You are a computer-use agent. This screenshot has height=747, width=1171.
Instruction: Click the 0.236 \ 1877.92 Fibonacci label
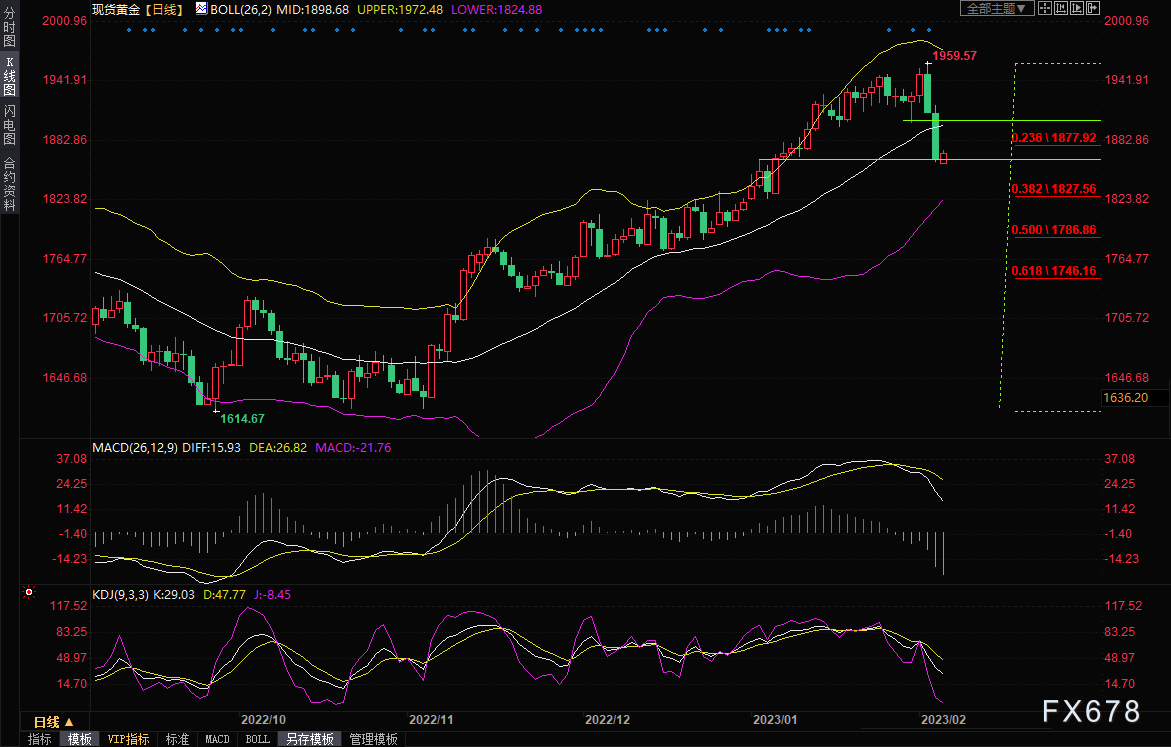click(x=1054, y=137)
